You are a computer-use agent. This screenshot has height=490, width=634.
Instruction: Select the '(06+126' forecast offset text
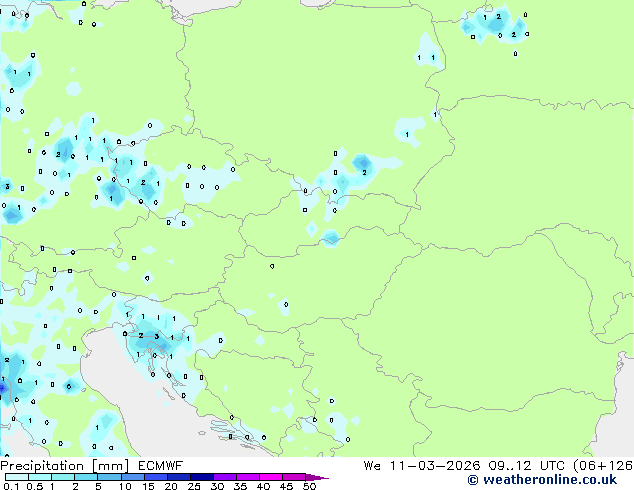[603, 466]
